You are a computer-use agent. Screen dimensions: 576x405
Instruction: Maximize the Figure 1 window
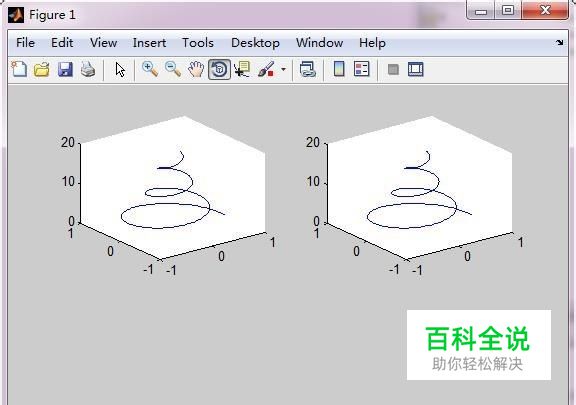click(508, 10)
